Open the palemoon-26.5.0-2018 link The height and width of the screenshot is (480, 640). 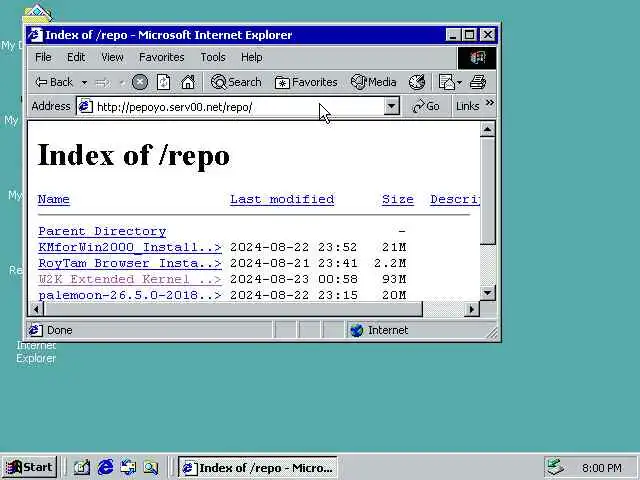pyautogui.click(x=130, y=295)
